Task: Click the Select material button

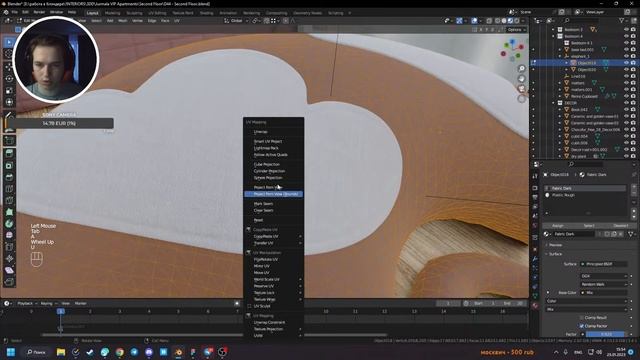Action: [x=589, y=226]
